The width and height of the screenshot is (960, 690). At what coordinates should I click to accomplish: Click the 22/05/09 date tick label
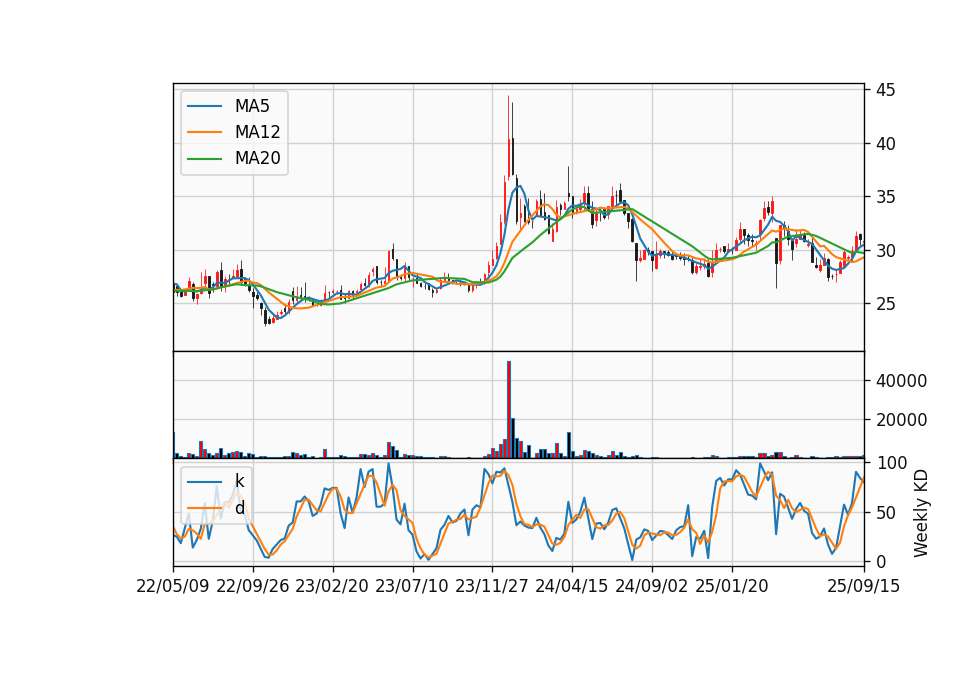tap(173, 586)
